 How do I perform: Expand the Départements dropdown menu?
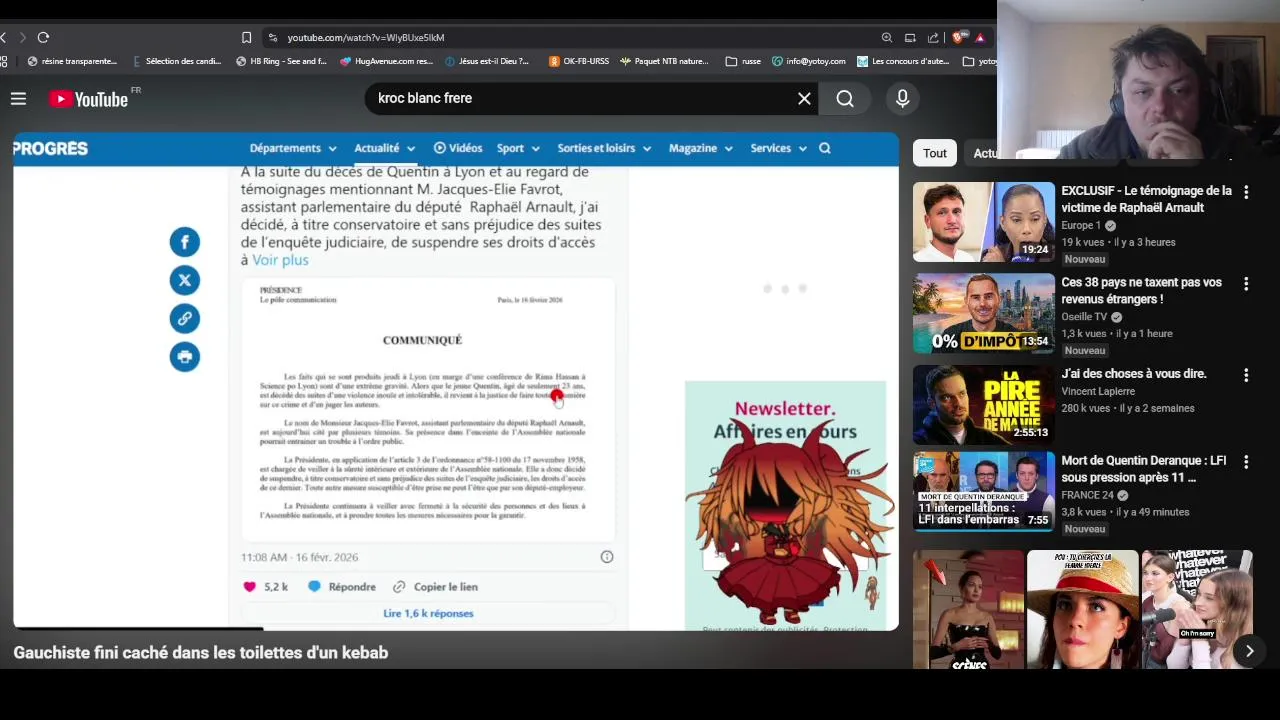tap(293, 148)
